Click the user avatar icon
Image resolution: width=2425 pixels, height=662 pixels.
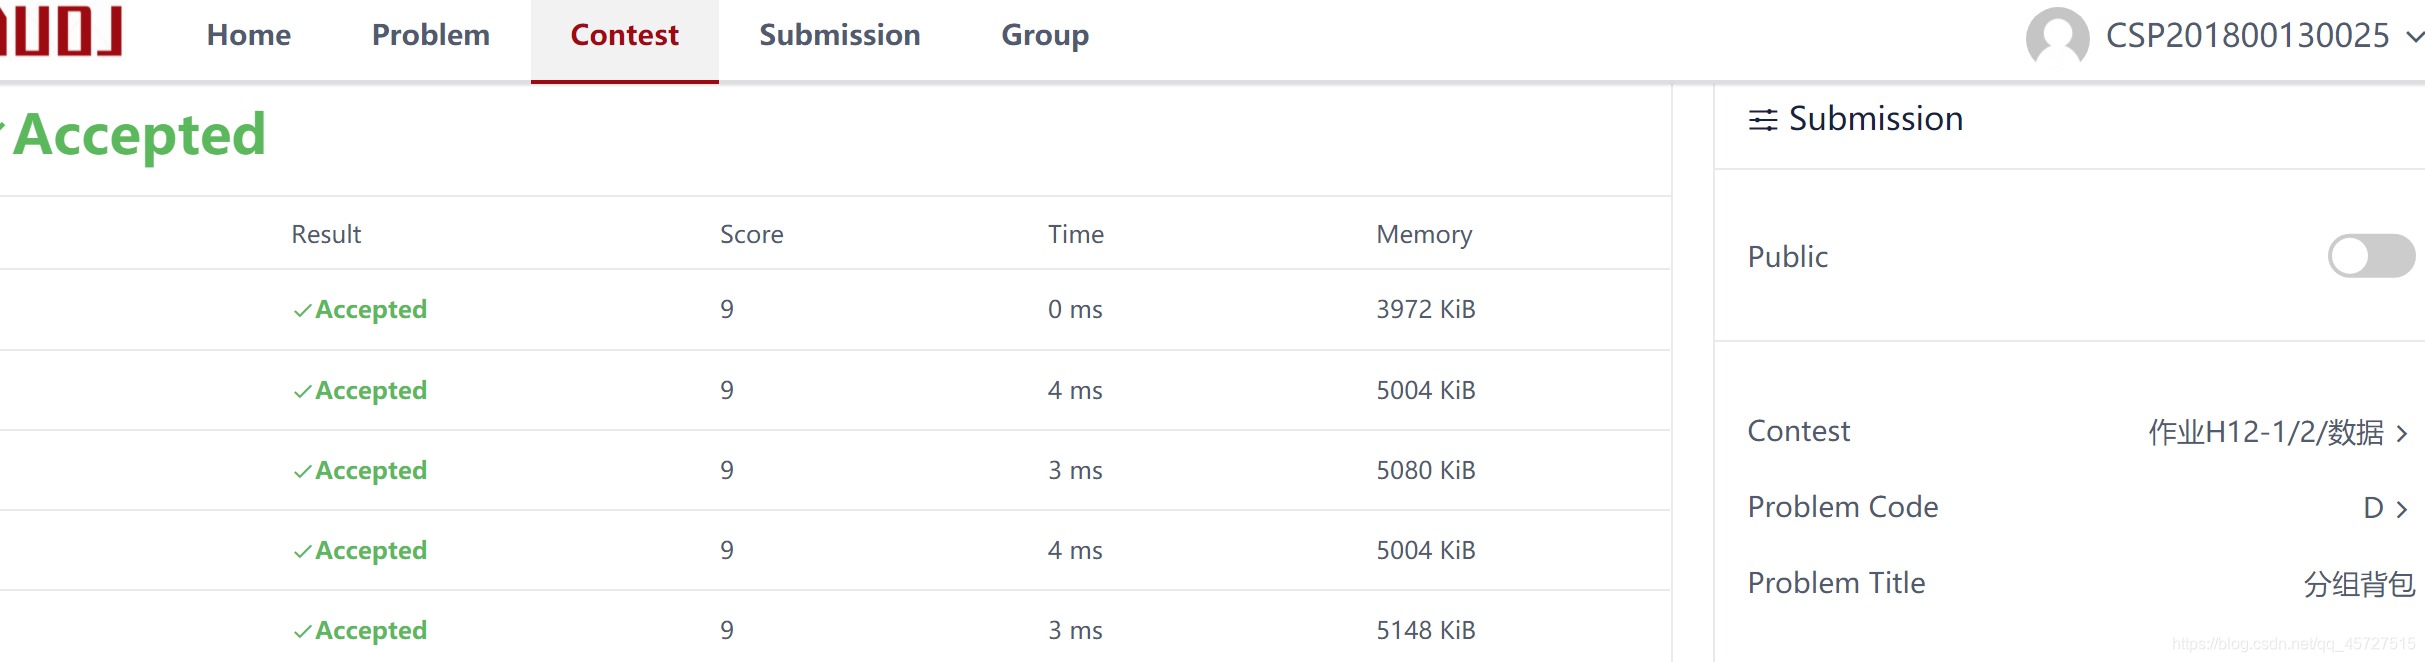pyautogui.click(x=2057, y=37)
